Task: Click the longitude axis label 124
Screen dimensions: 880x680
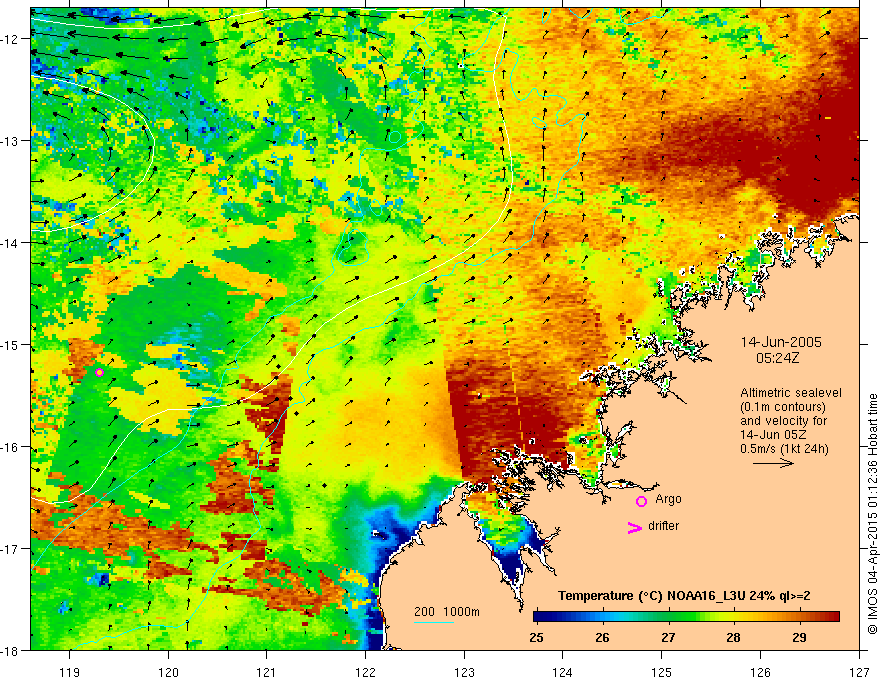Action: pyautogui.click(x=563, y=672)
